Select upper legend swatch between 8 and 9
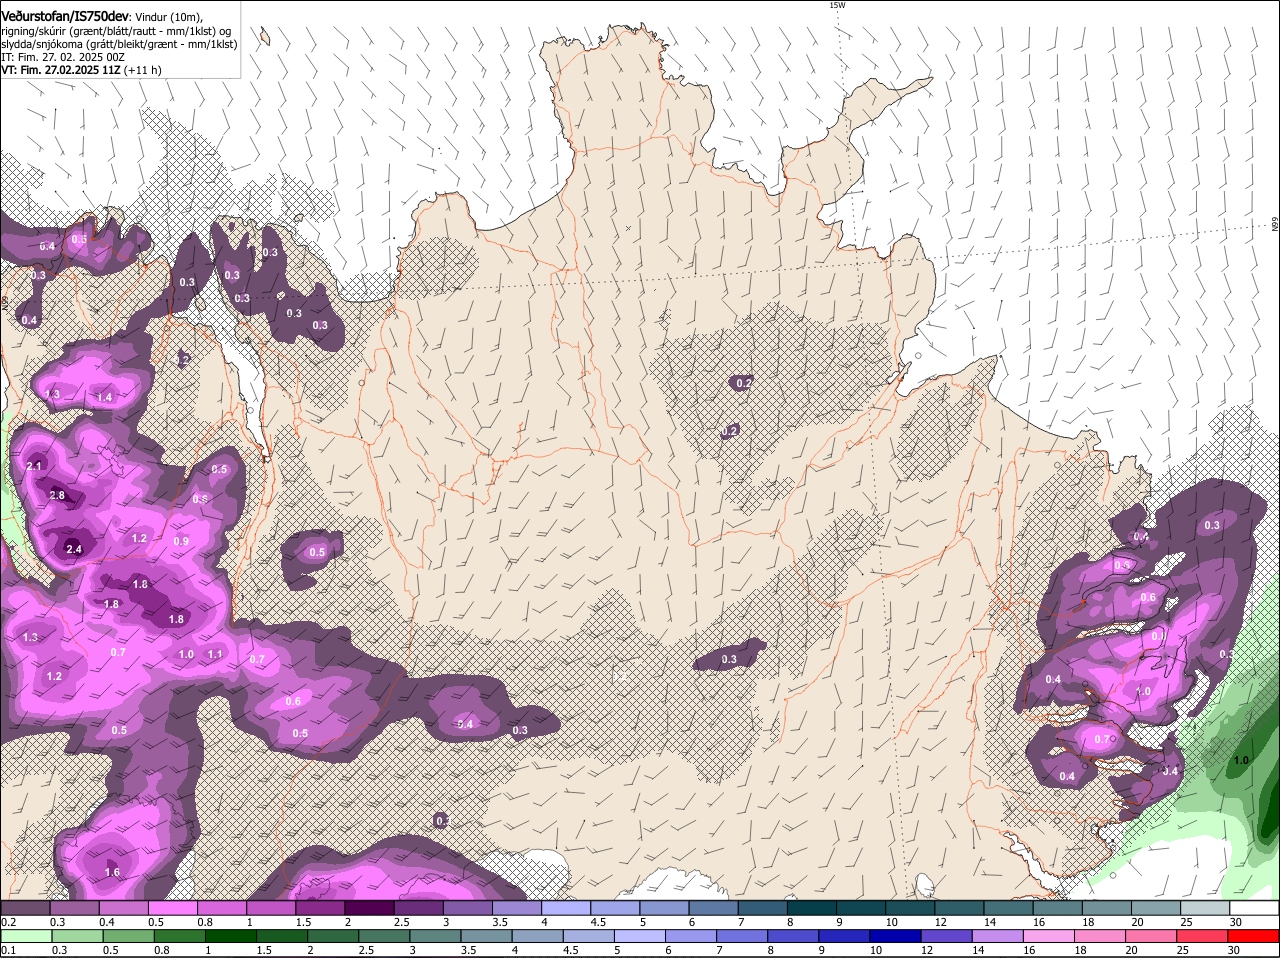The image size is (1280, 958). 812,907
